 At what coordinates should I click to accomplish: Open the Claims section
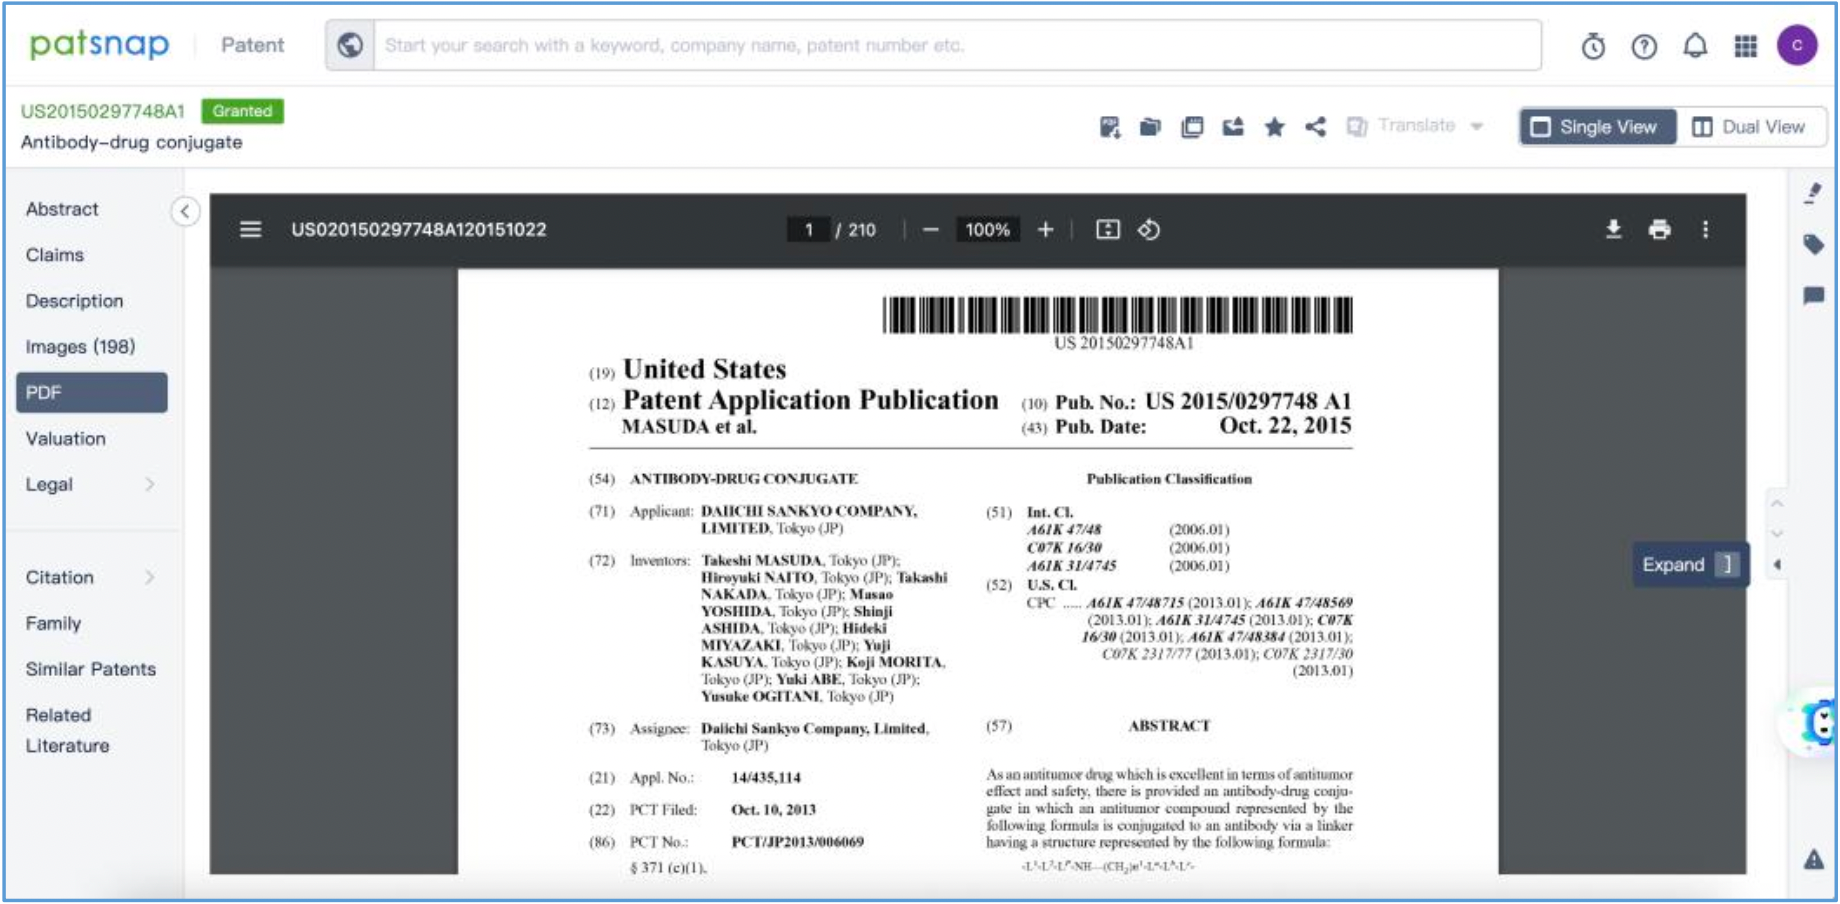[55, 255]
